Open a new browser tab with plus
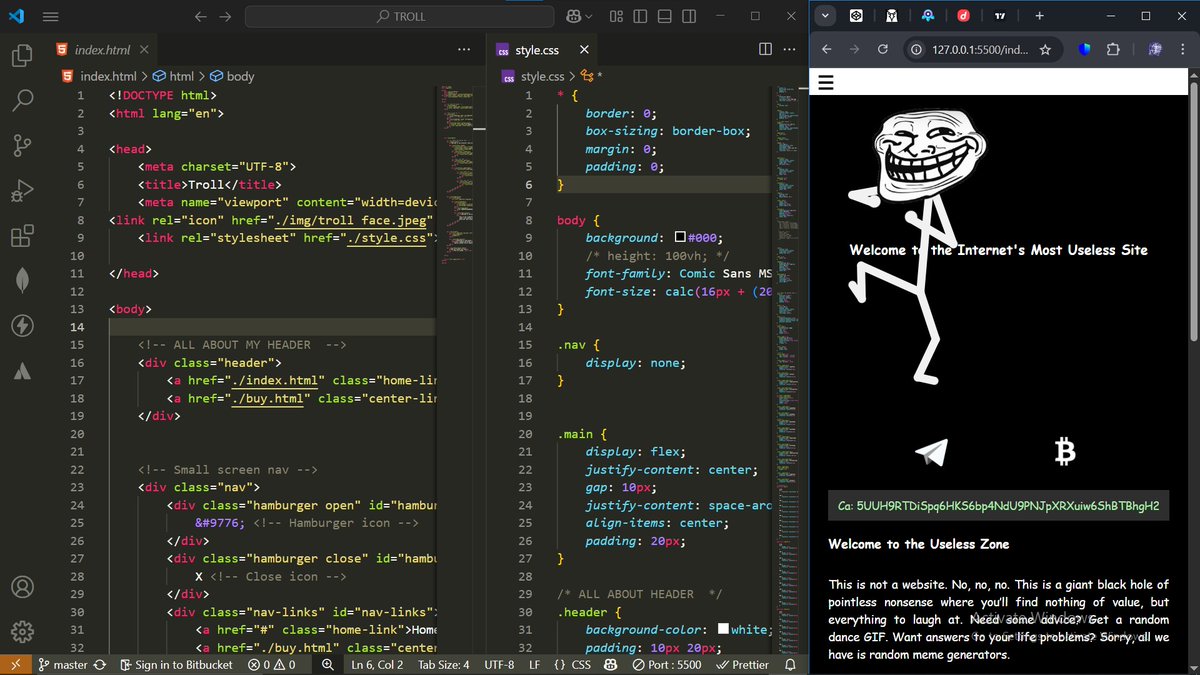Screen dimensions: 1200x675 point(1039,16)
